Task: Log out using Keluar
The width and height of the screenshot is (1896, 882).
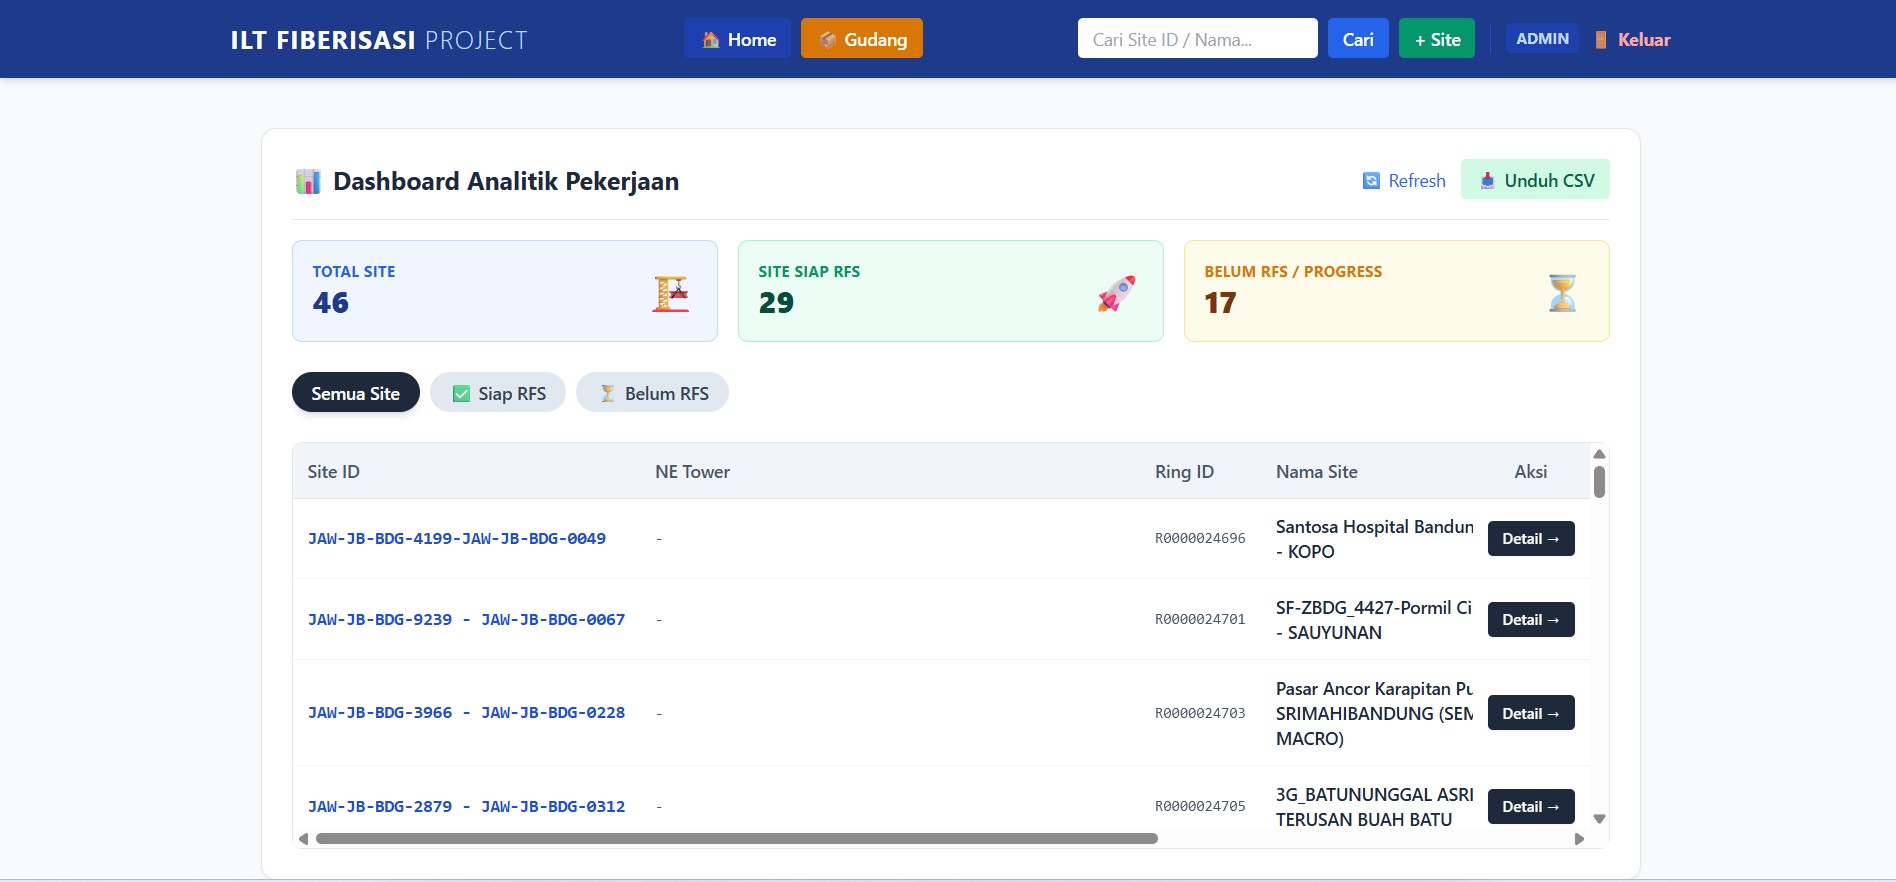Action: tap(1633, 40)
